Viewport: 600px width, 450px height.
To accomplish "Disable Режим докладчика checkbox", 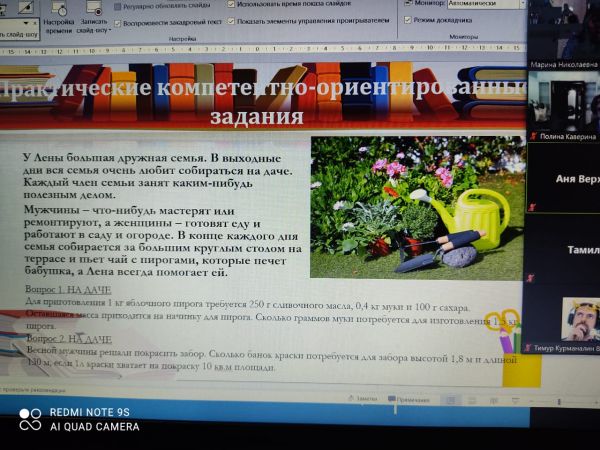I will pos(407,20).
